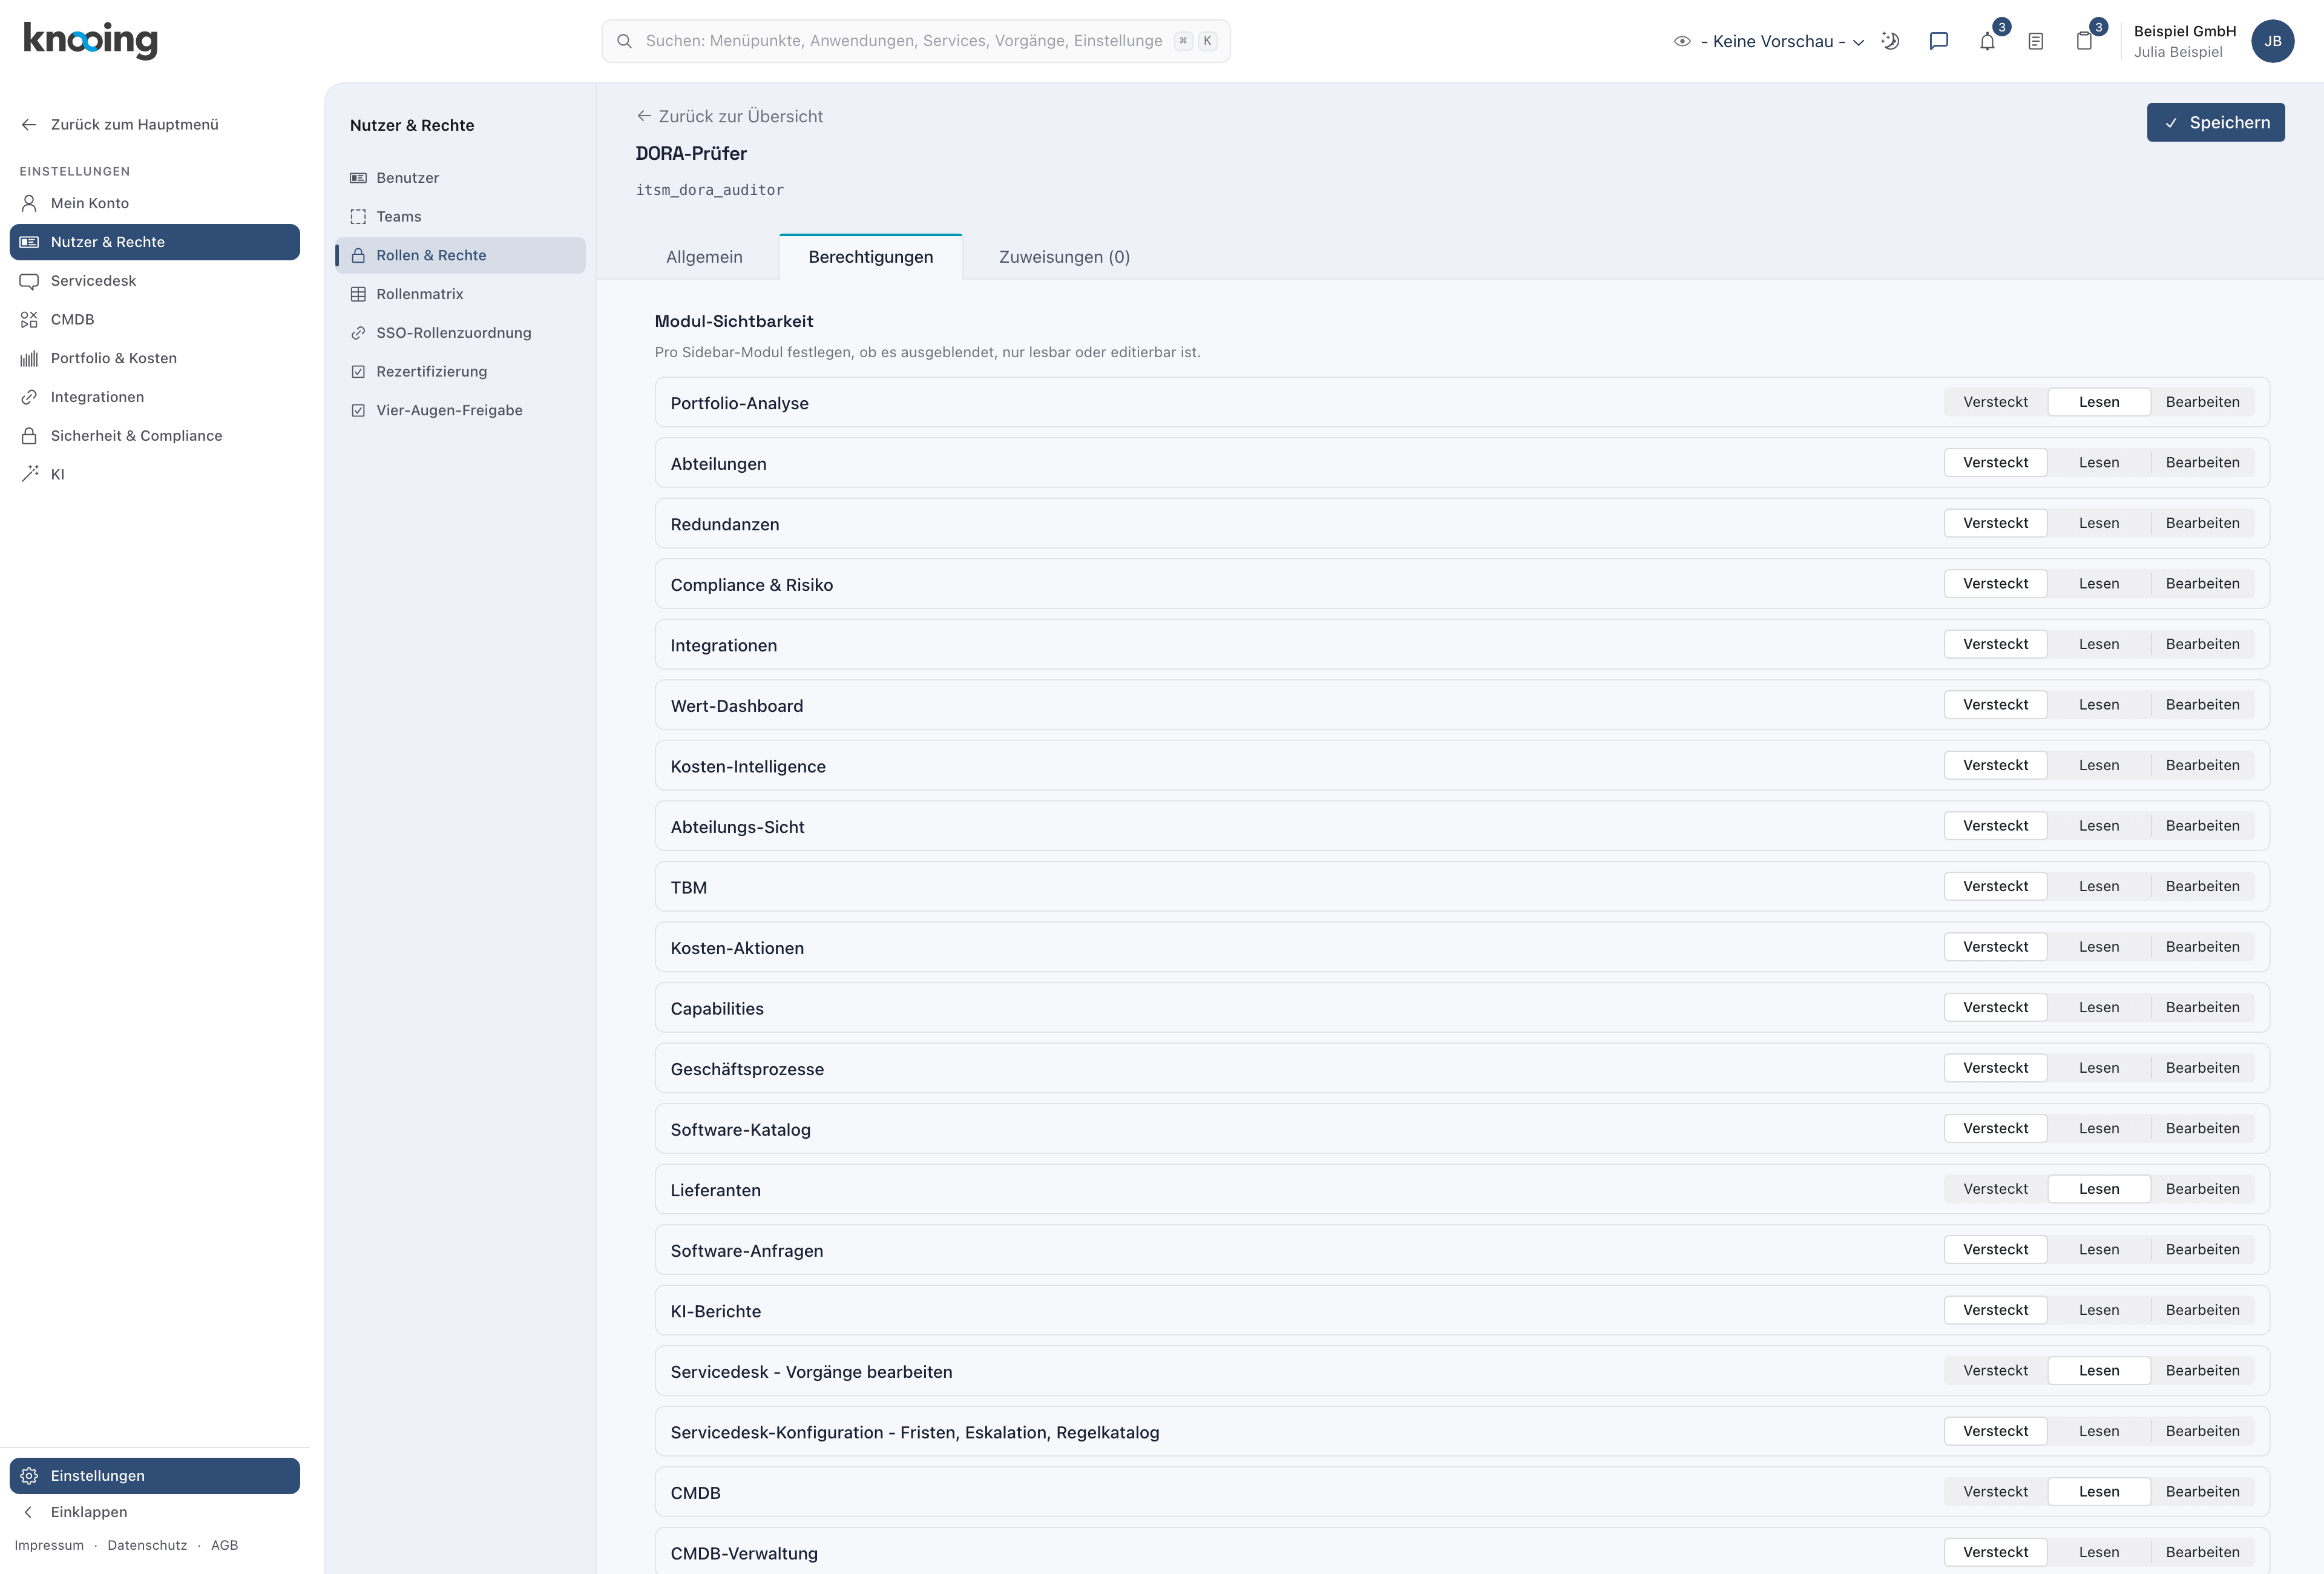Set CMDB to Versteckt
The width and height of the screenshot is (2324, 1574).
[x=1995, y=1492]
